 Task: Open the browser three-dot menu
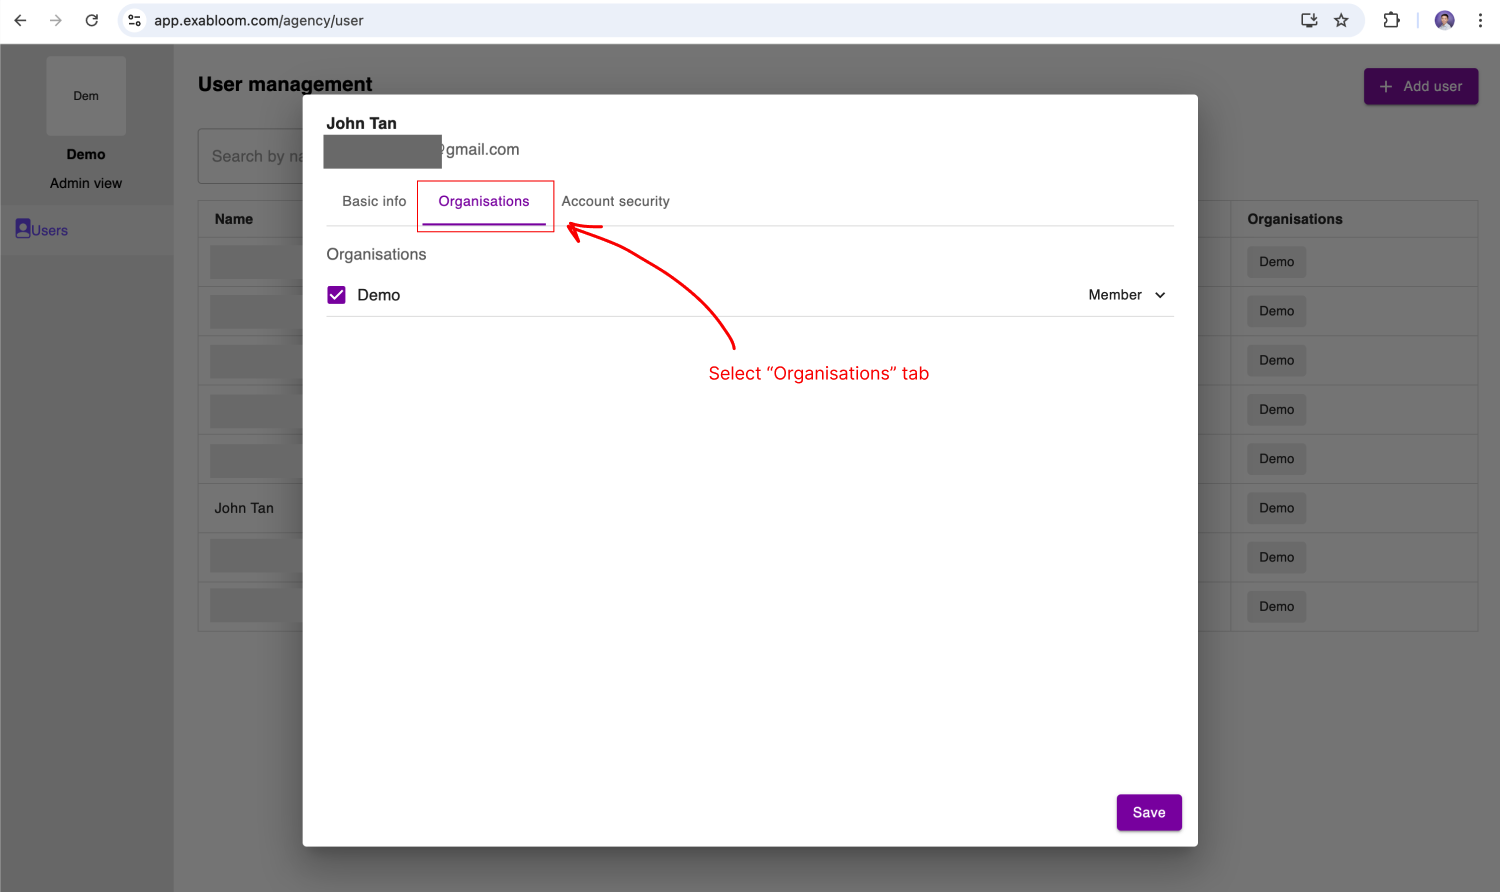[x=1481, y=20]
